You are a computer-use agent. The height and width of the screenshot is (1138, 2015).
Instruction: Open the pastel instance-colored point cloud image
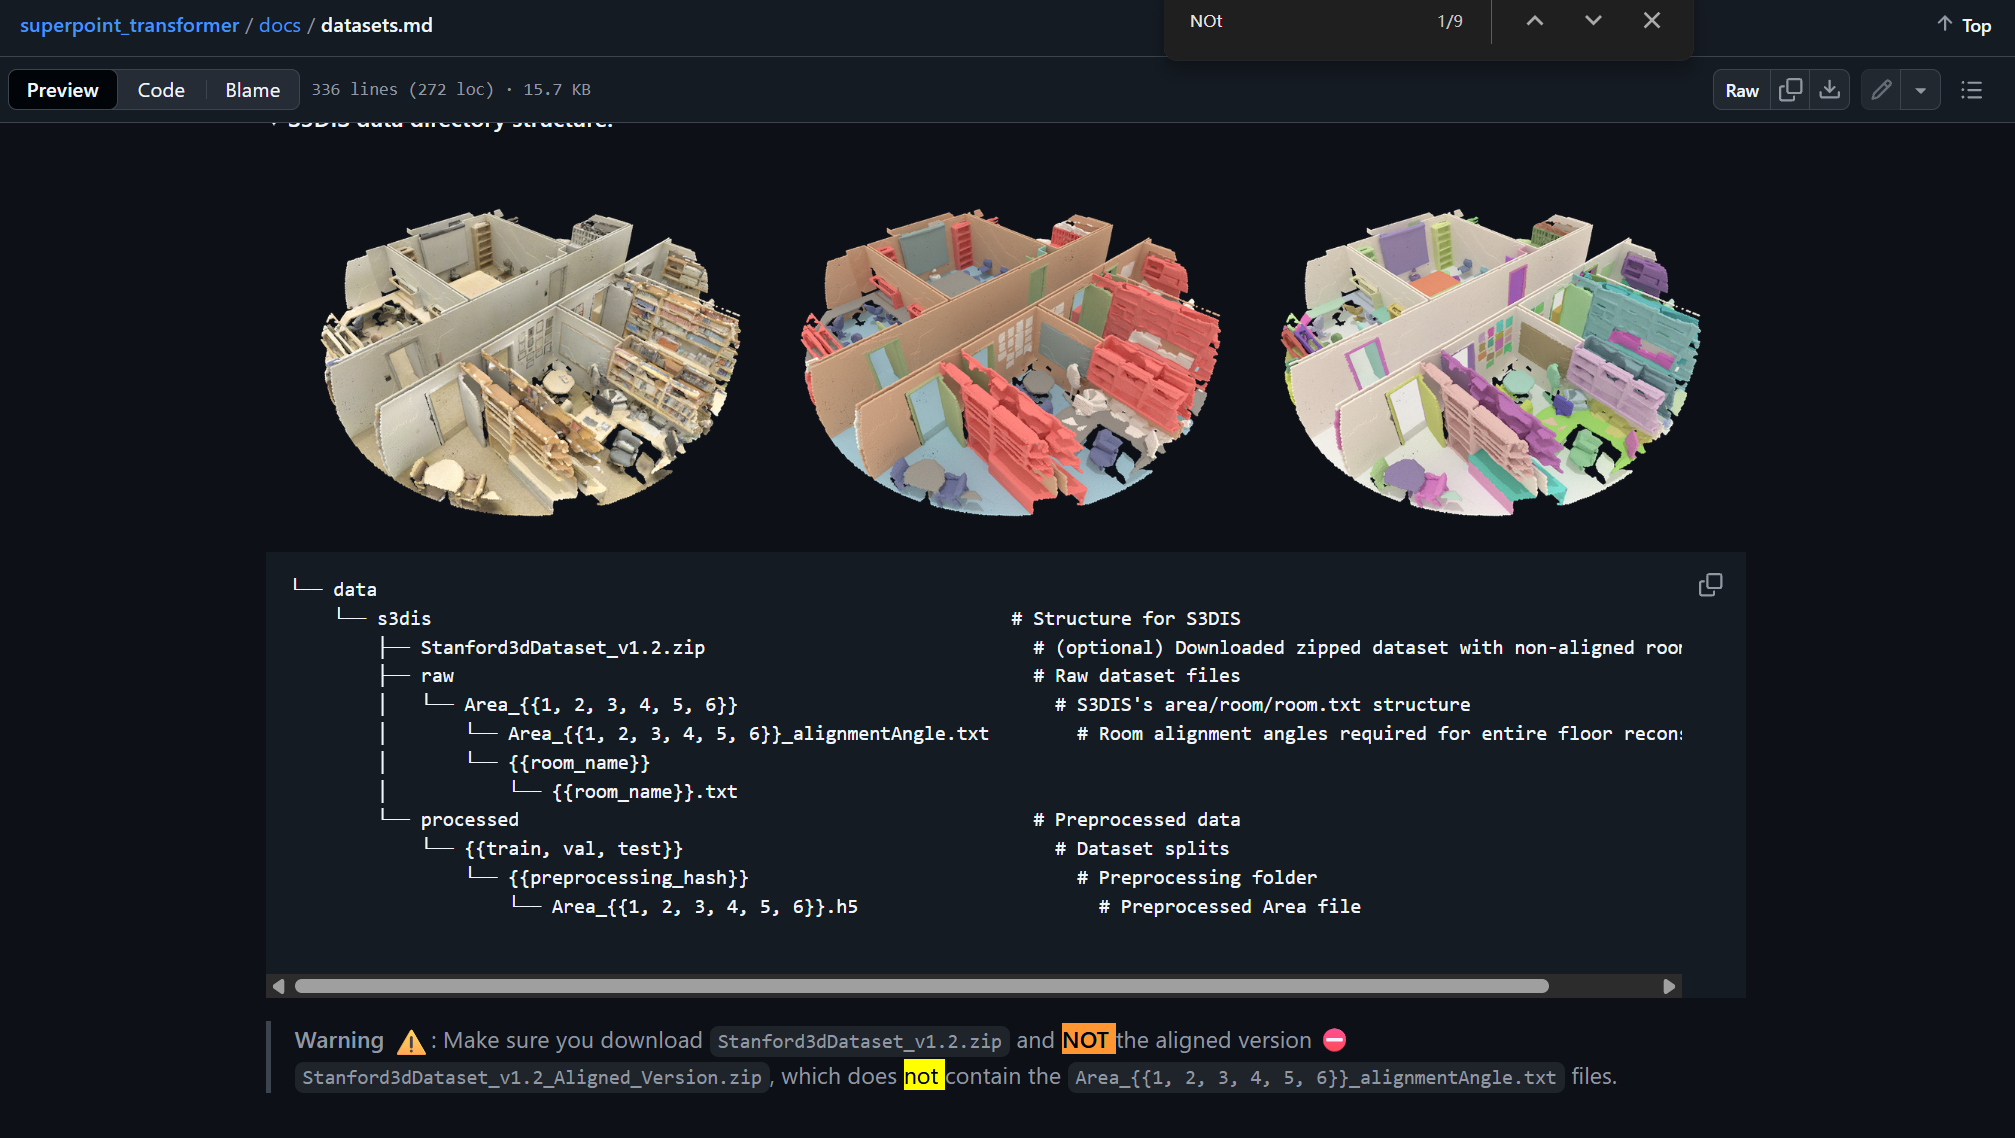click(1491, 363)
